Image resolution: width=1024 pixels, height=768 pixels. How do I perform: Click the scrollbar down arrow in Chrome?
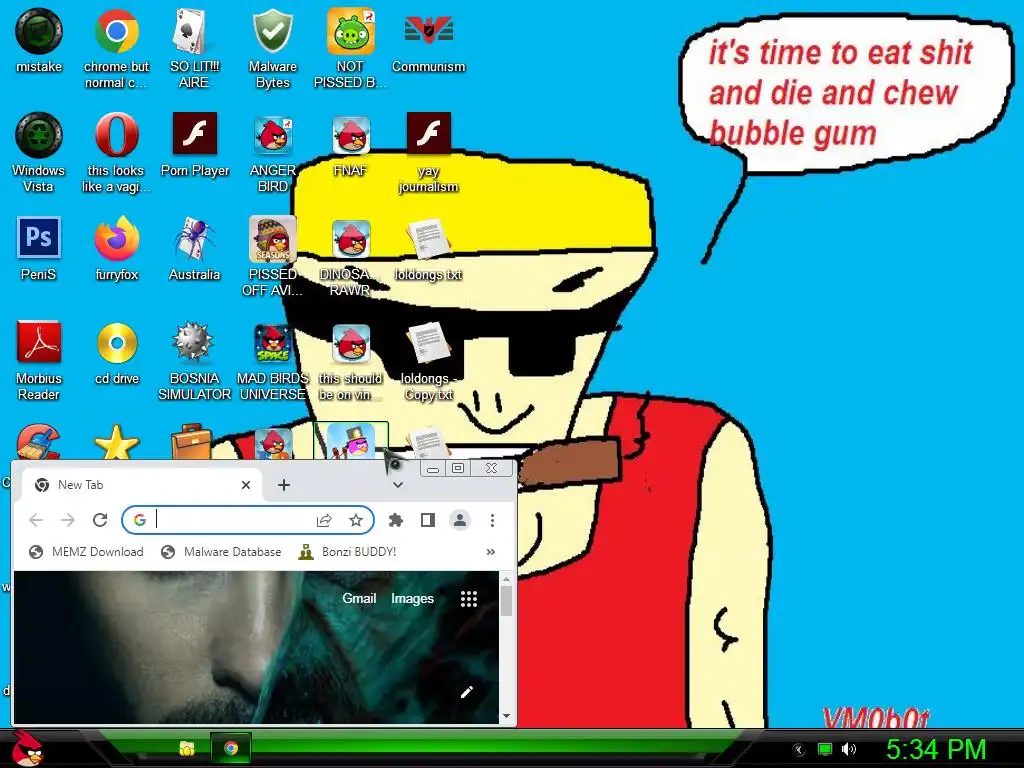[506, 716]
